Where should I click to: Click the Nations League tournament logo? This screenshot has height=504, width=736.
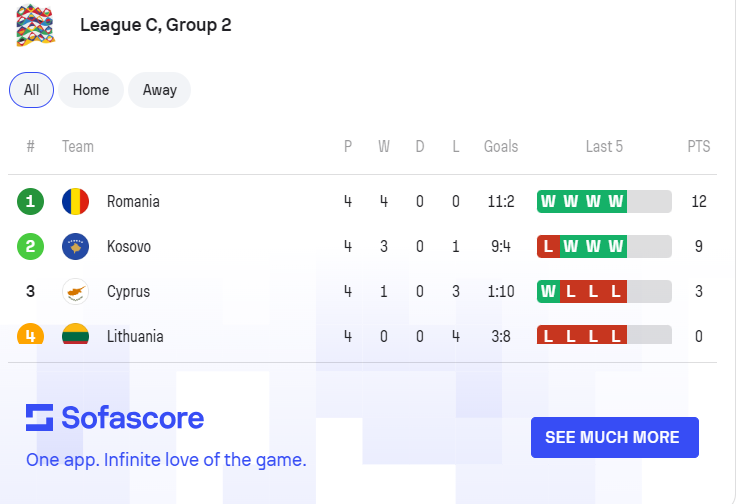(x=35, y=25)
